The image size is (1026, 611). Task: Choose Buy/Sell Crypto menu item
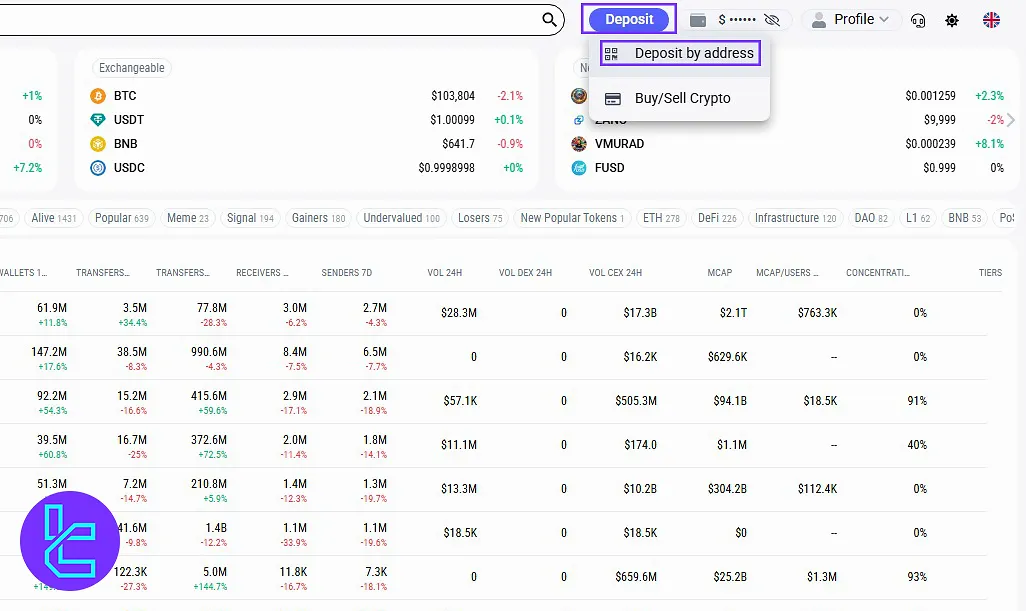pyautogui.click(x=682, y=98)
